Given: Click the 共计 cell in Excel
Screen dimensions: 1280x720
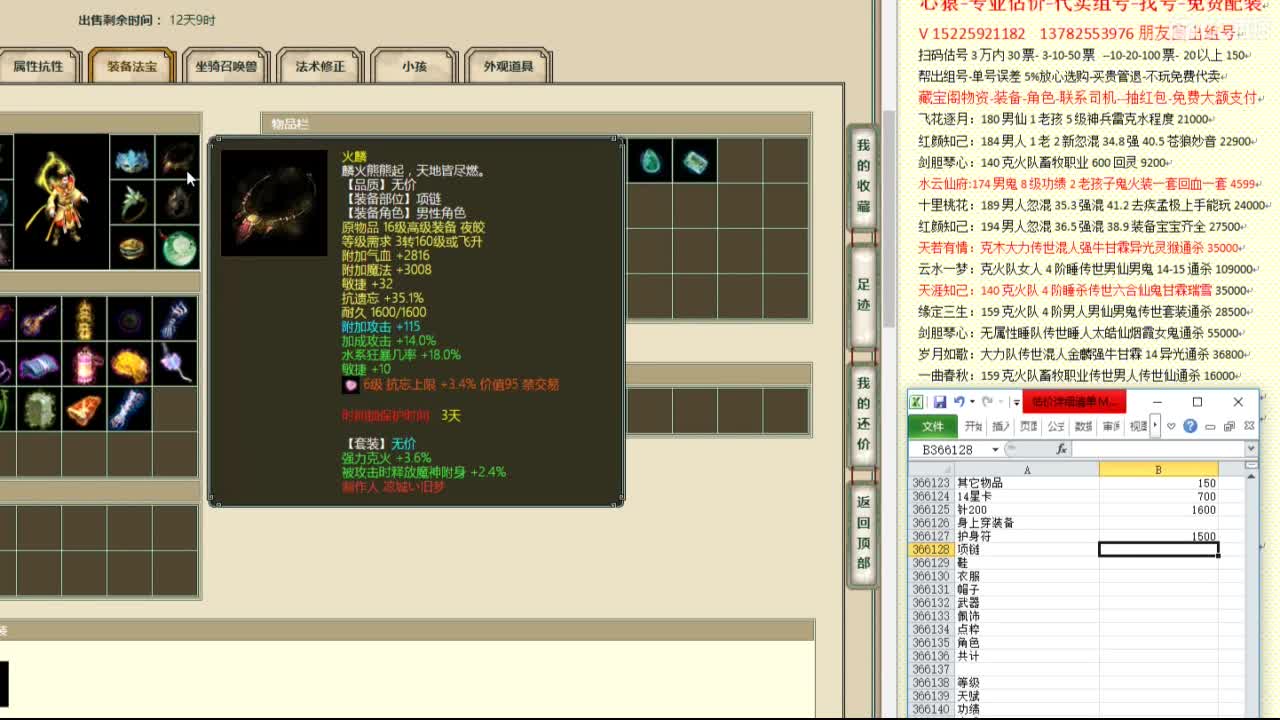Looking at the screenshot, I should click(1027, 657).
